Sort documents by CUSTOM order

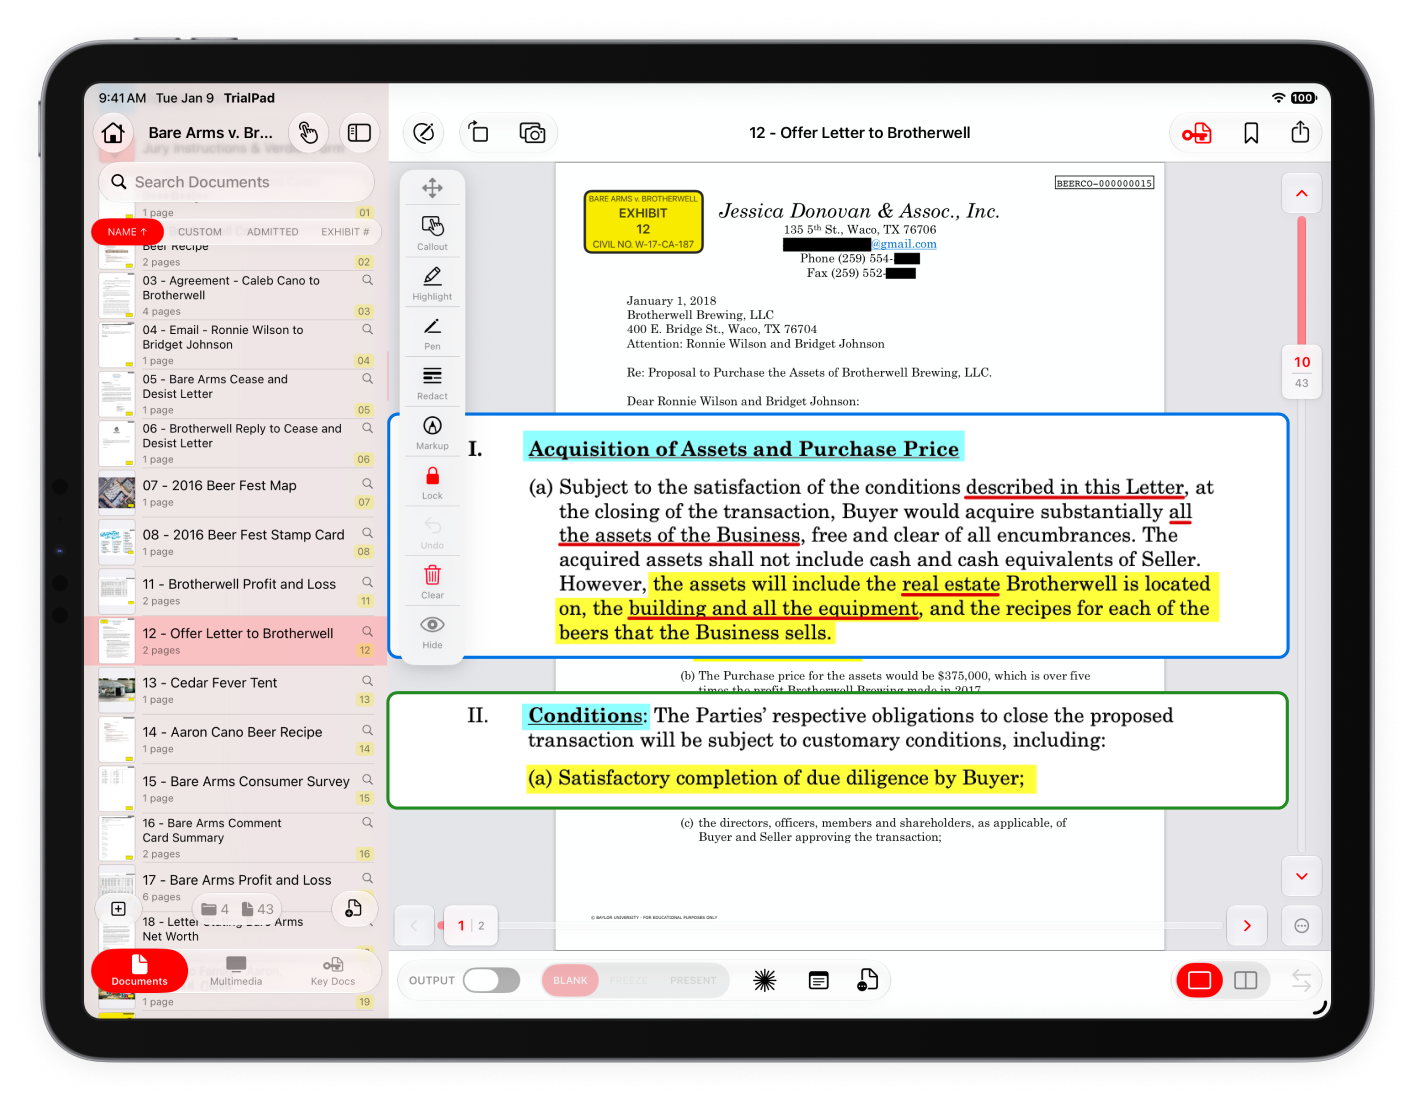200,232
